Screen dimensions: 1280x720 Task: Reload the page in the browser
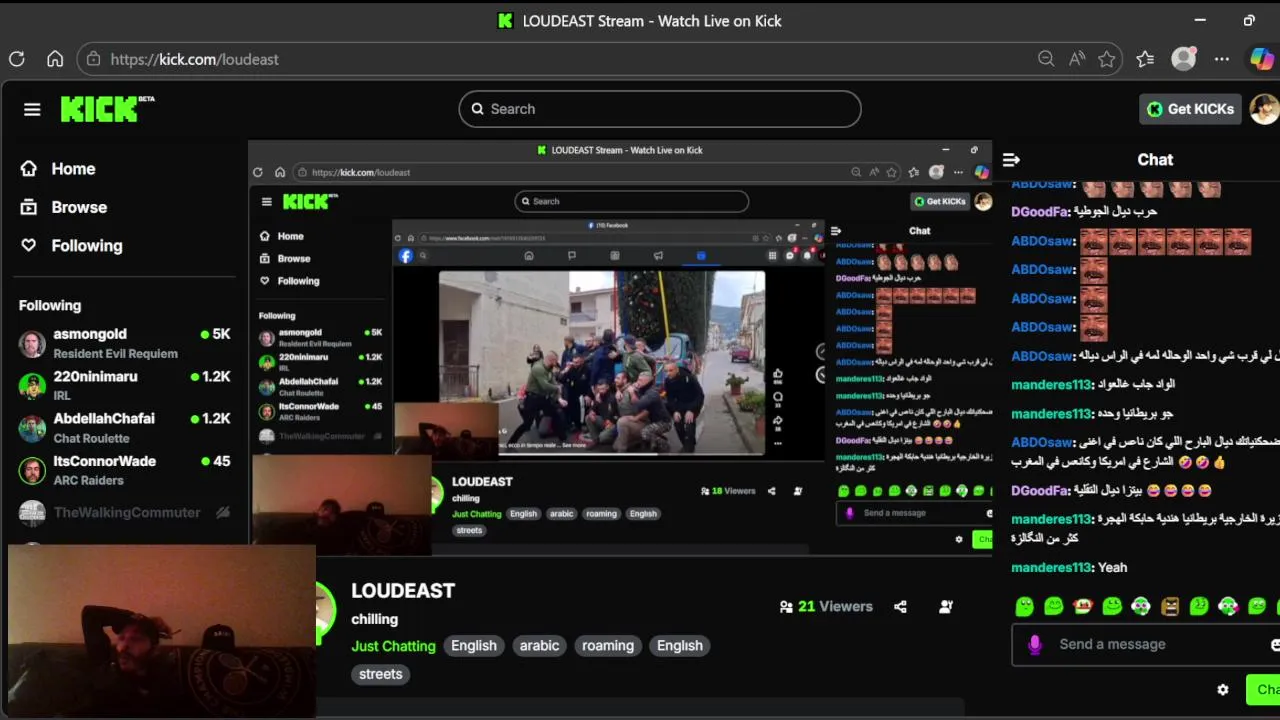pos(17,59)
